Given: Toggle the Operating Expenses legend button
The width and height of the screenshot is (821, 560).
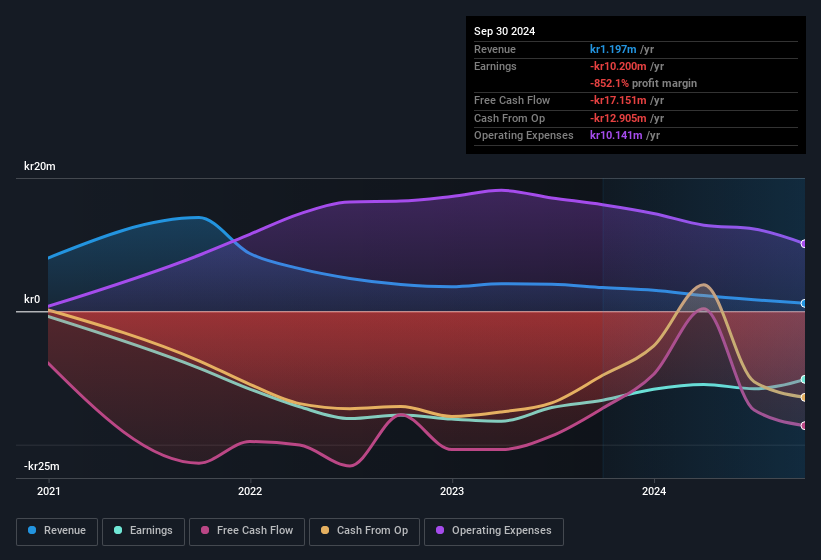Looking at the screenshot, I should pos(494,531).
